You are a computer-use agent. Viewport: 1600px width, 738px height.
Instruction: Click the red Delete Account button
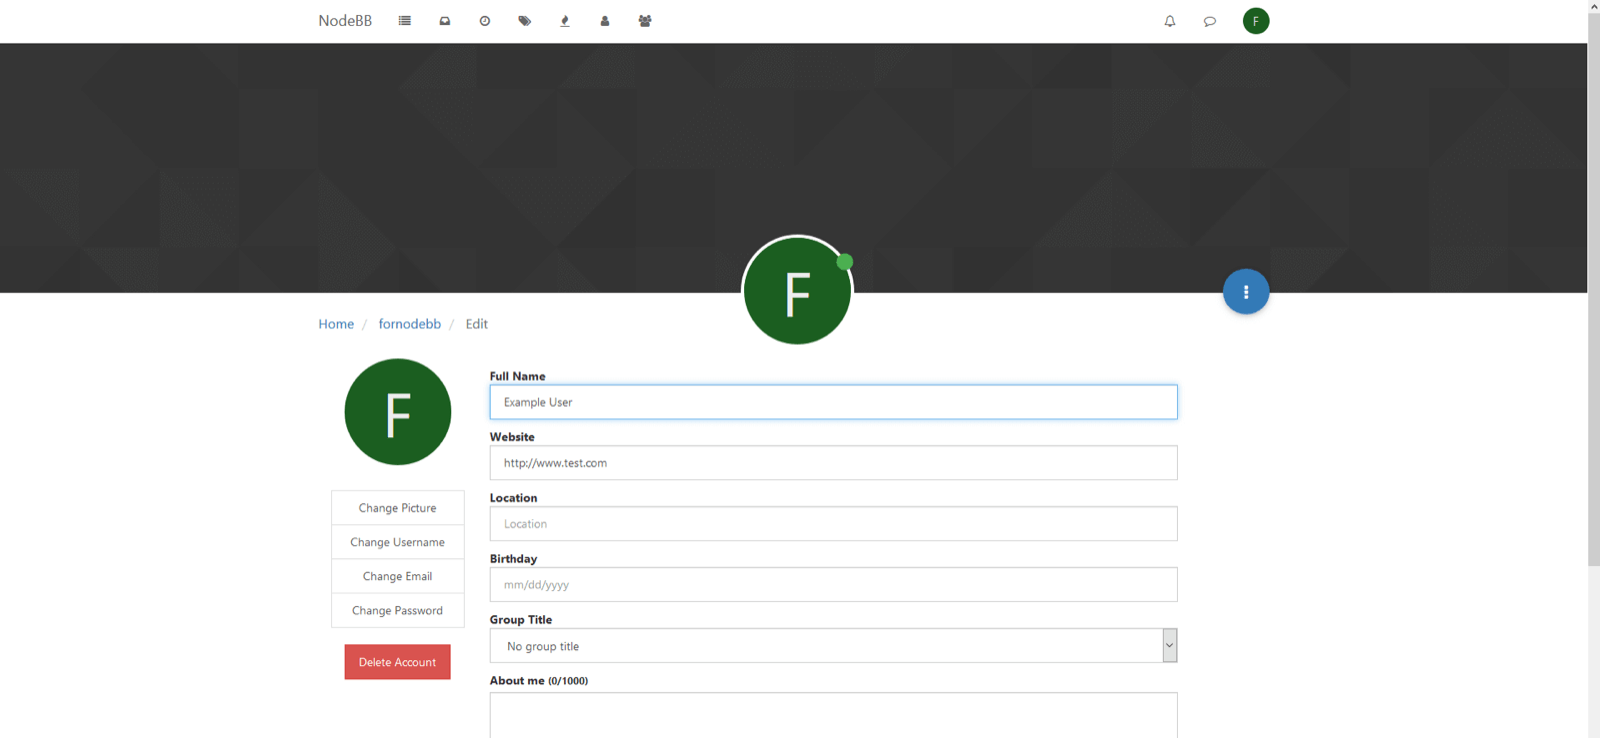point(398,662)
